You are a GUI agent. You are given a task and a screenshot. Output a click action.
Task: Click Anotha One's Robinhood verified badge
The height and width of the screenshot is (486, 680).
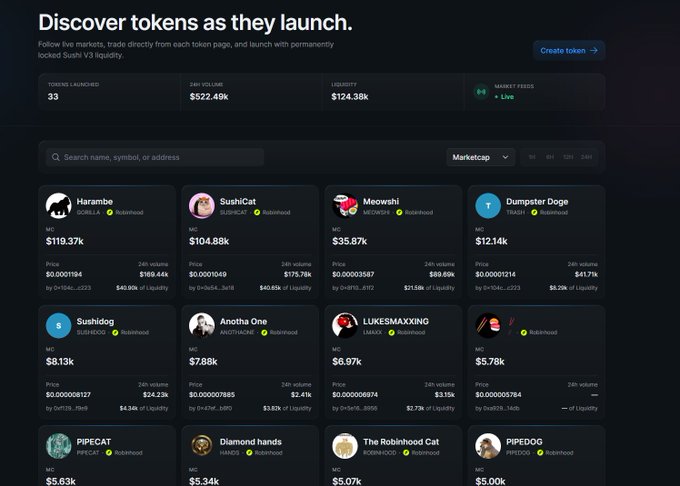click(x=264, y=333)
